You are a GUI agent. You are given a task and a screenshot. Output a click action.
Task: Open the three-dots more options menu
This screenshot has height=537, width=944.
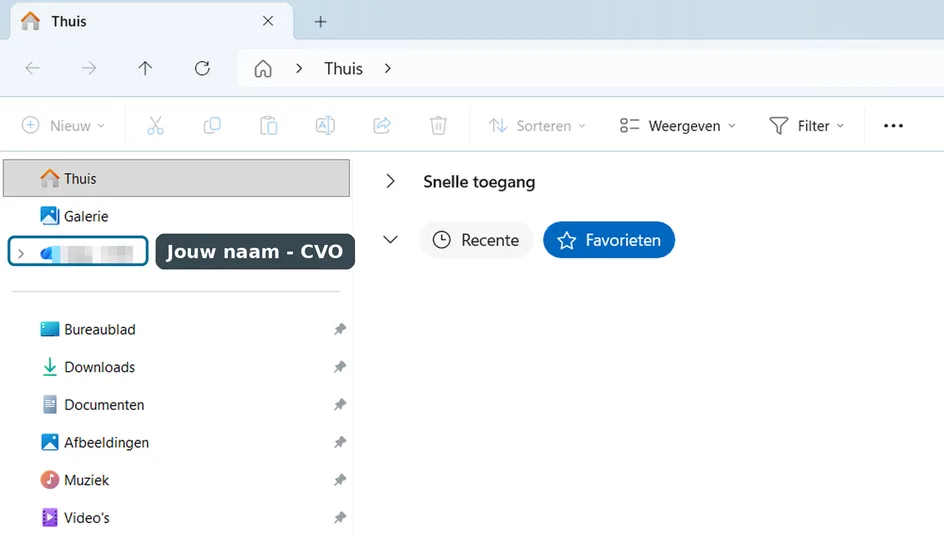[x=893, y=125]
